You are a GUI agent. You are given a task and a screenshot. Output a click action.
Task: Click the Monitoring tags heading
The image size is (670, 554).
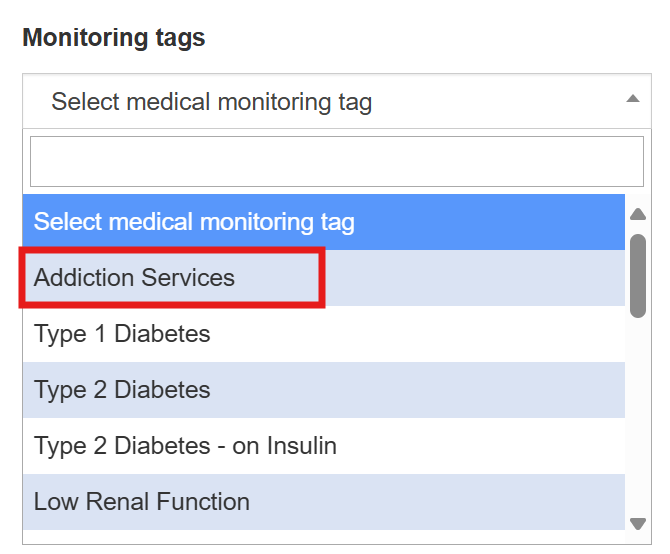(x=113, y=38)
